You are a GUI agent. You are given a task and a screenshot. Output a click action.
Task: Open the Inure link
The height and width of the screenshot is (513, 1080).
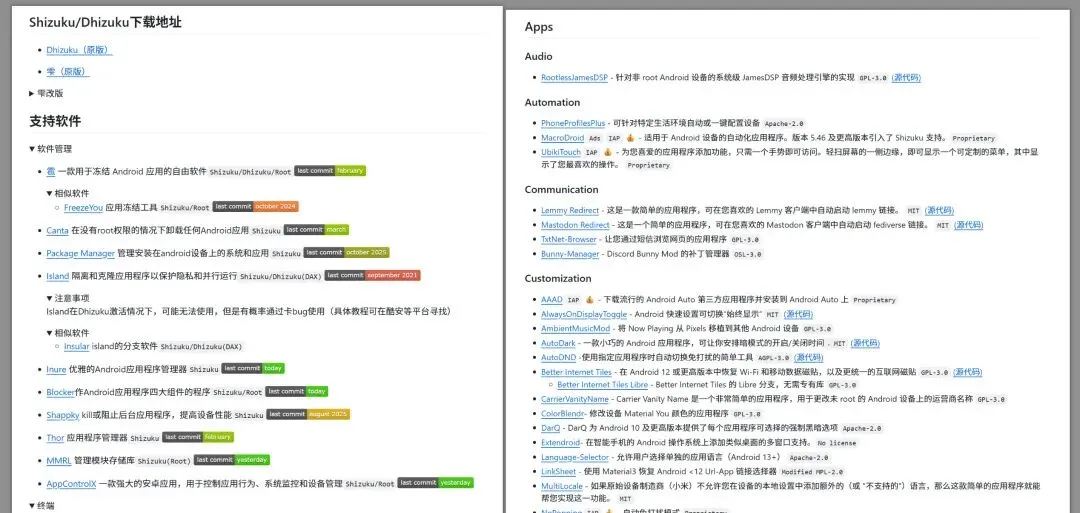[56, 369]
